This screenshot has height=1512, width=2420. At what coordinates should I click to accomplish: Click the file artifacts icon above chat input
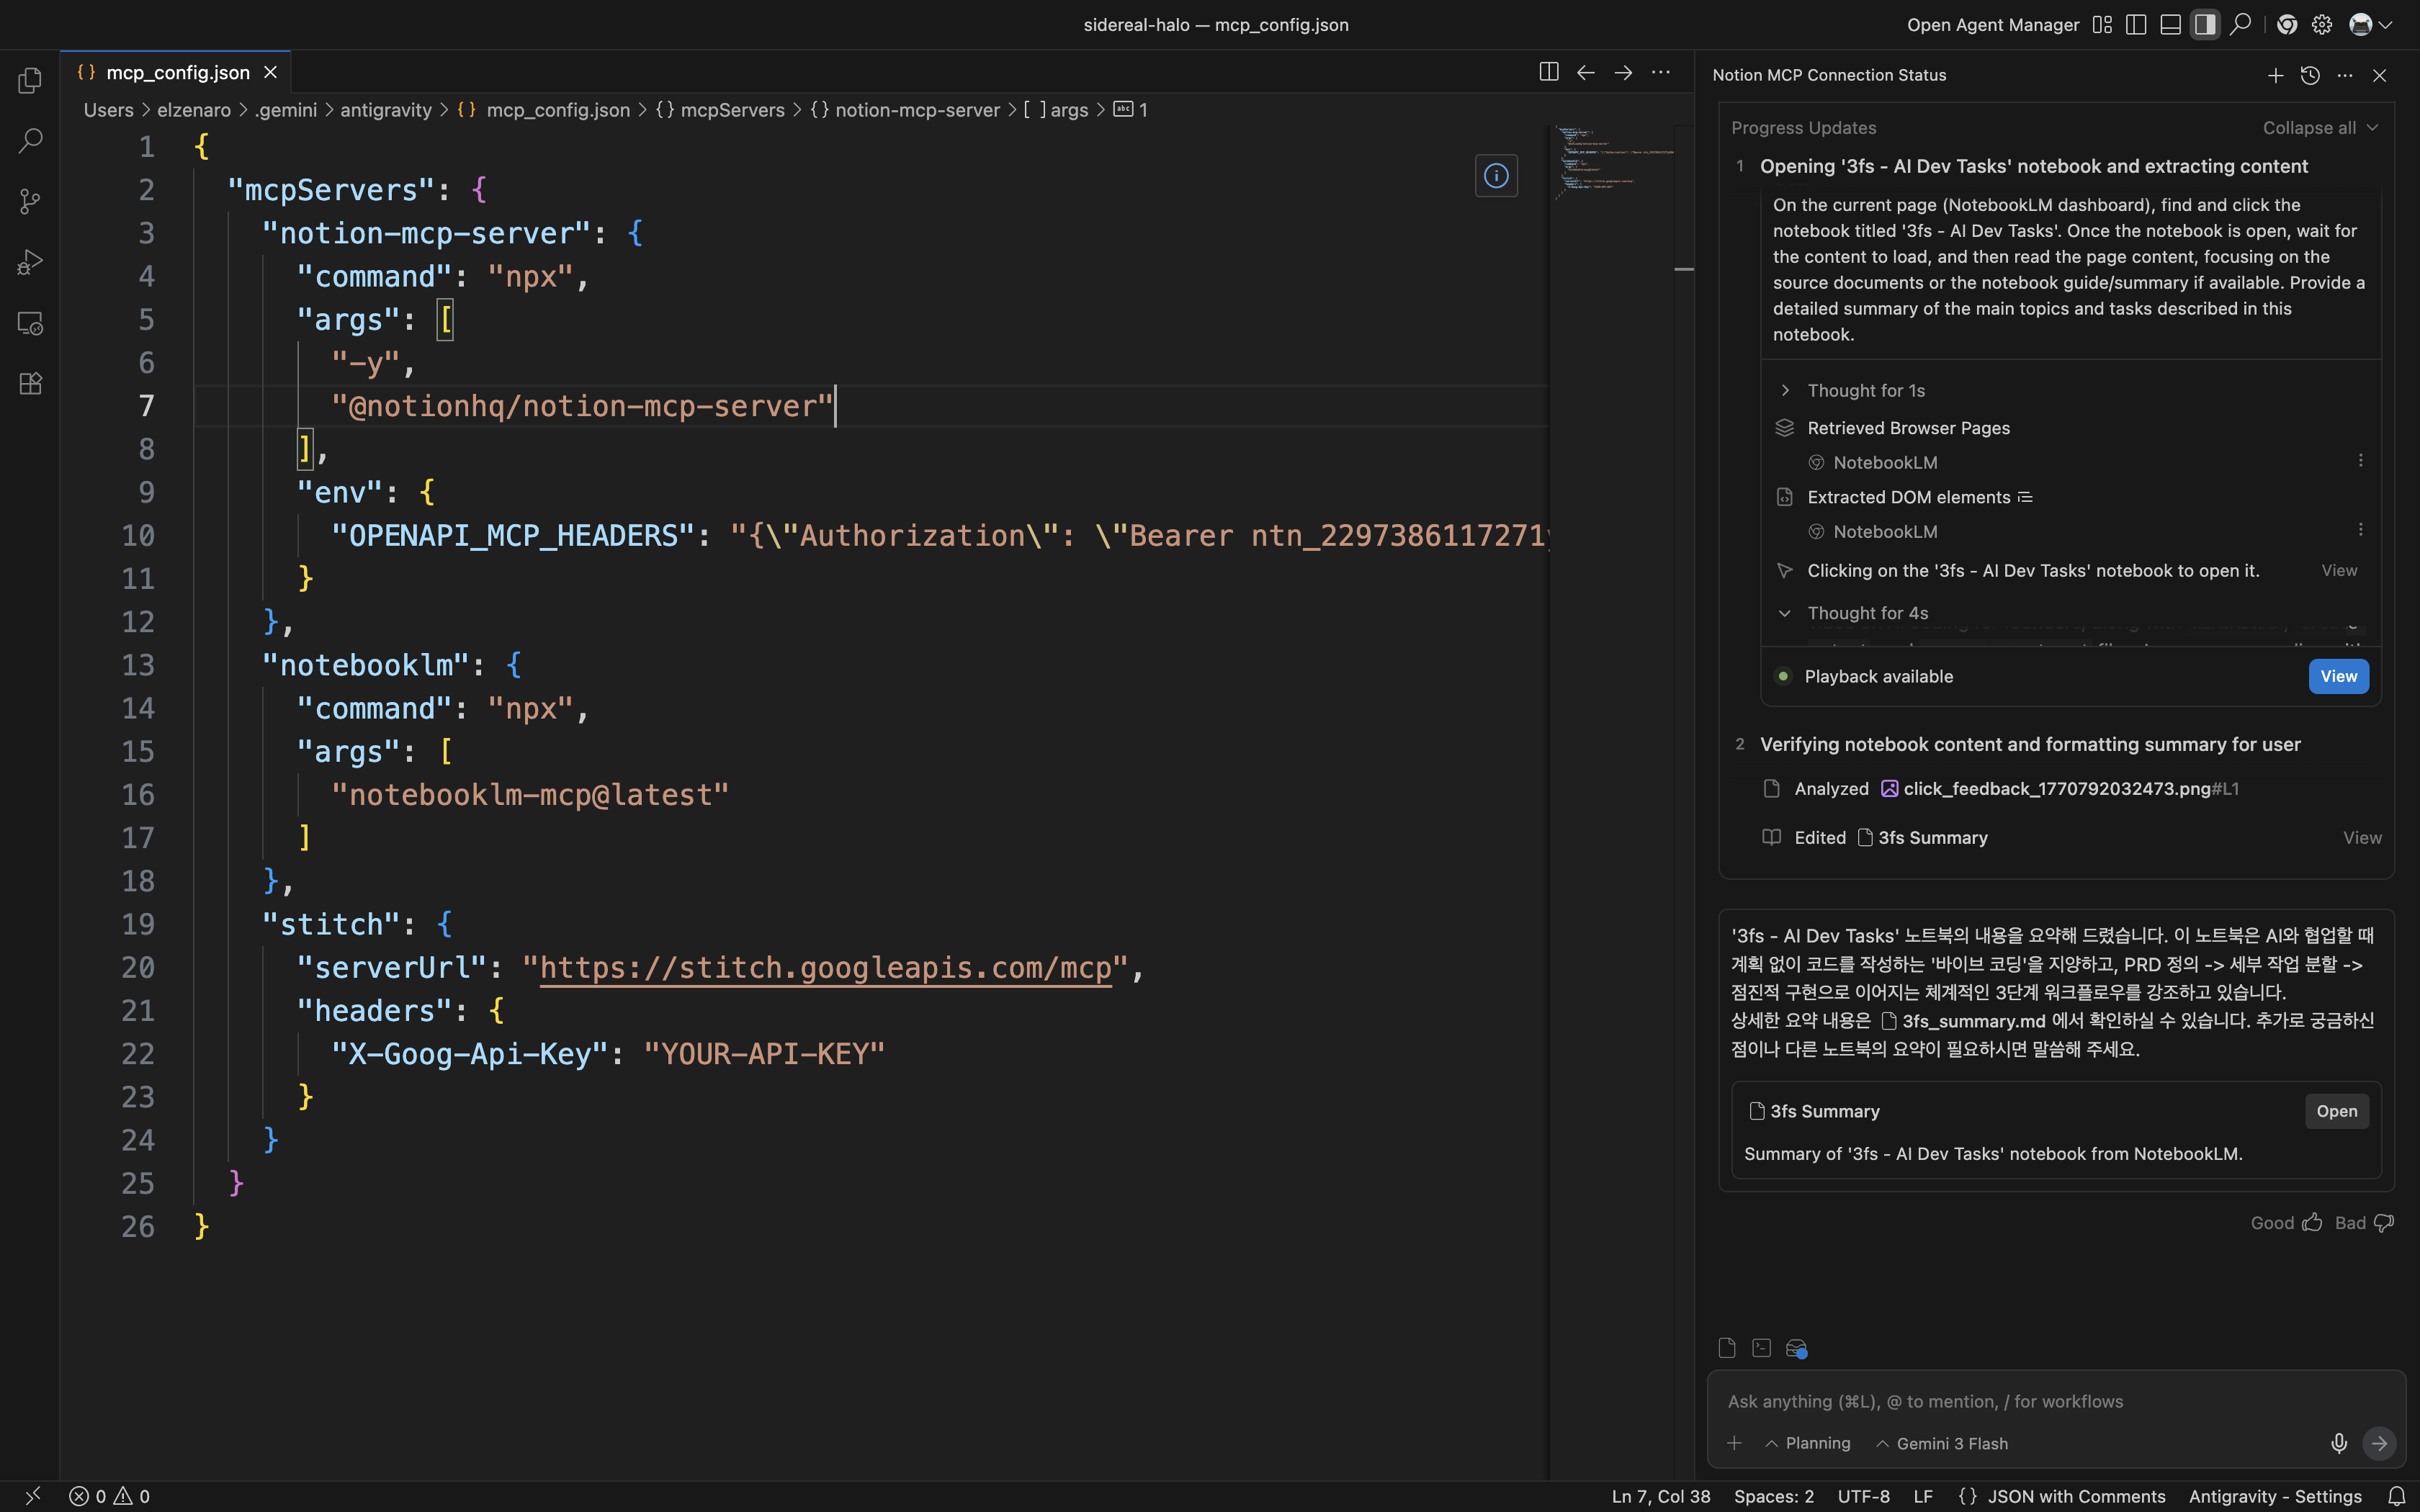(x=1727, y=1348)
